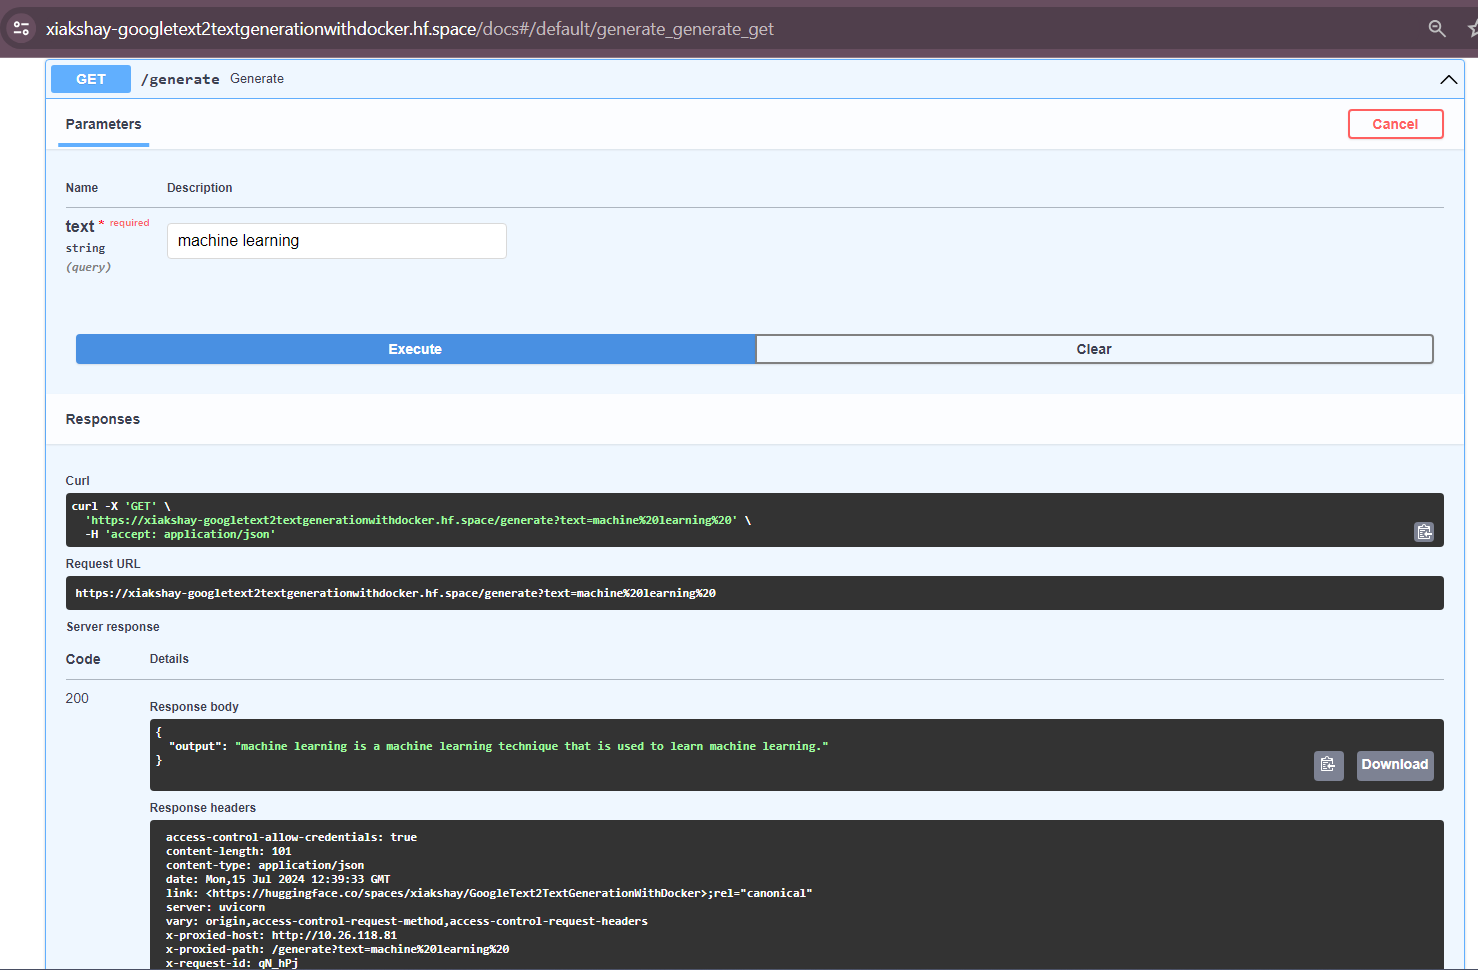Screen dimensions: 1478x970
Task: Click the output text in response body
Action: [x=530, y=746]
